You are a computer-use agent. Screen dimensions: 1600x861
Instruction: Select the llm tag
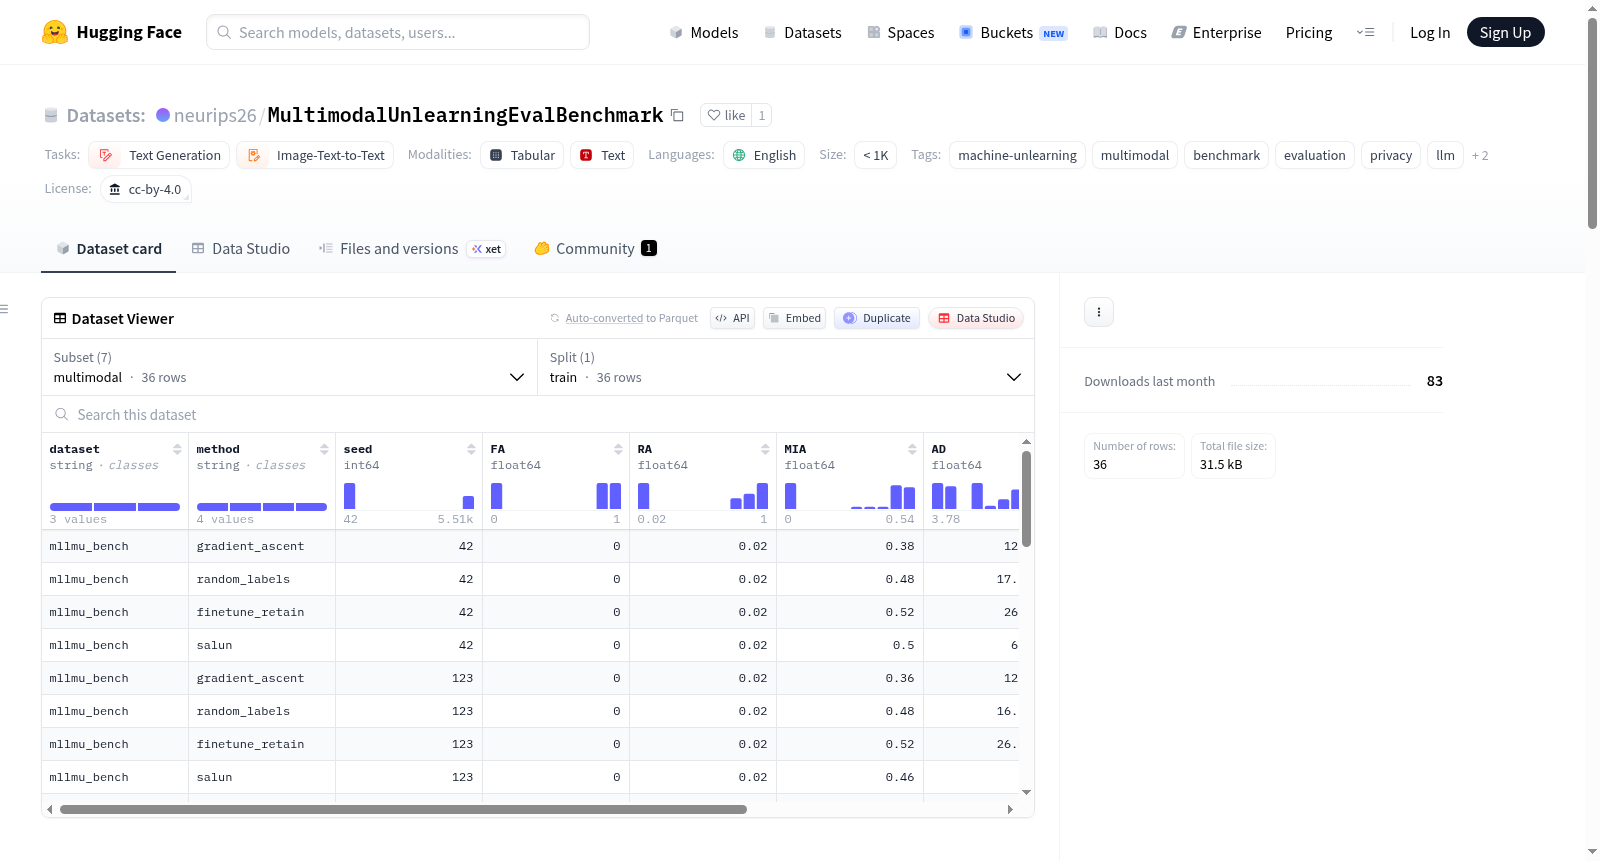point(1446,155)
